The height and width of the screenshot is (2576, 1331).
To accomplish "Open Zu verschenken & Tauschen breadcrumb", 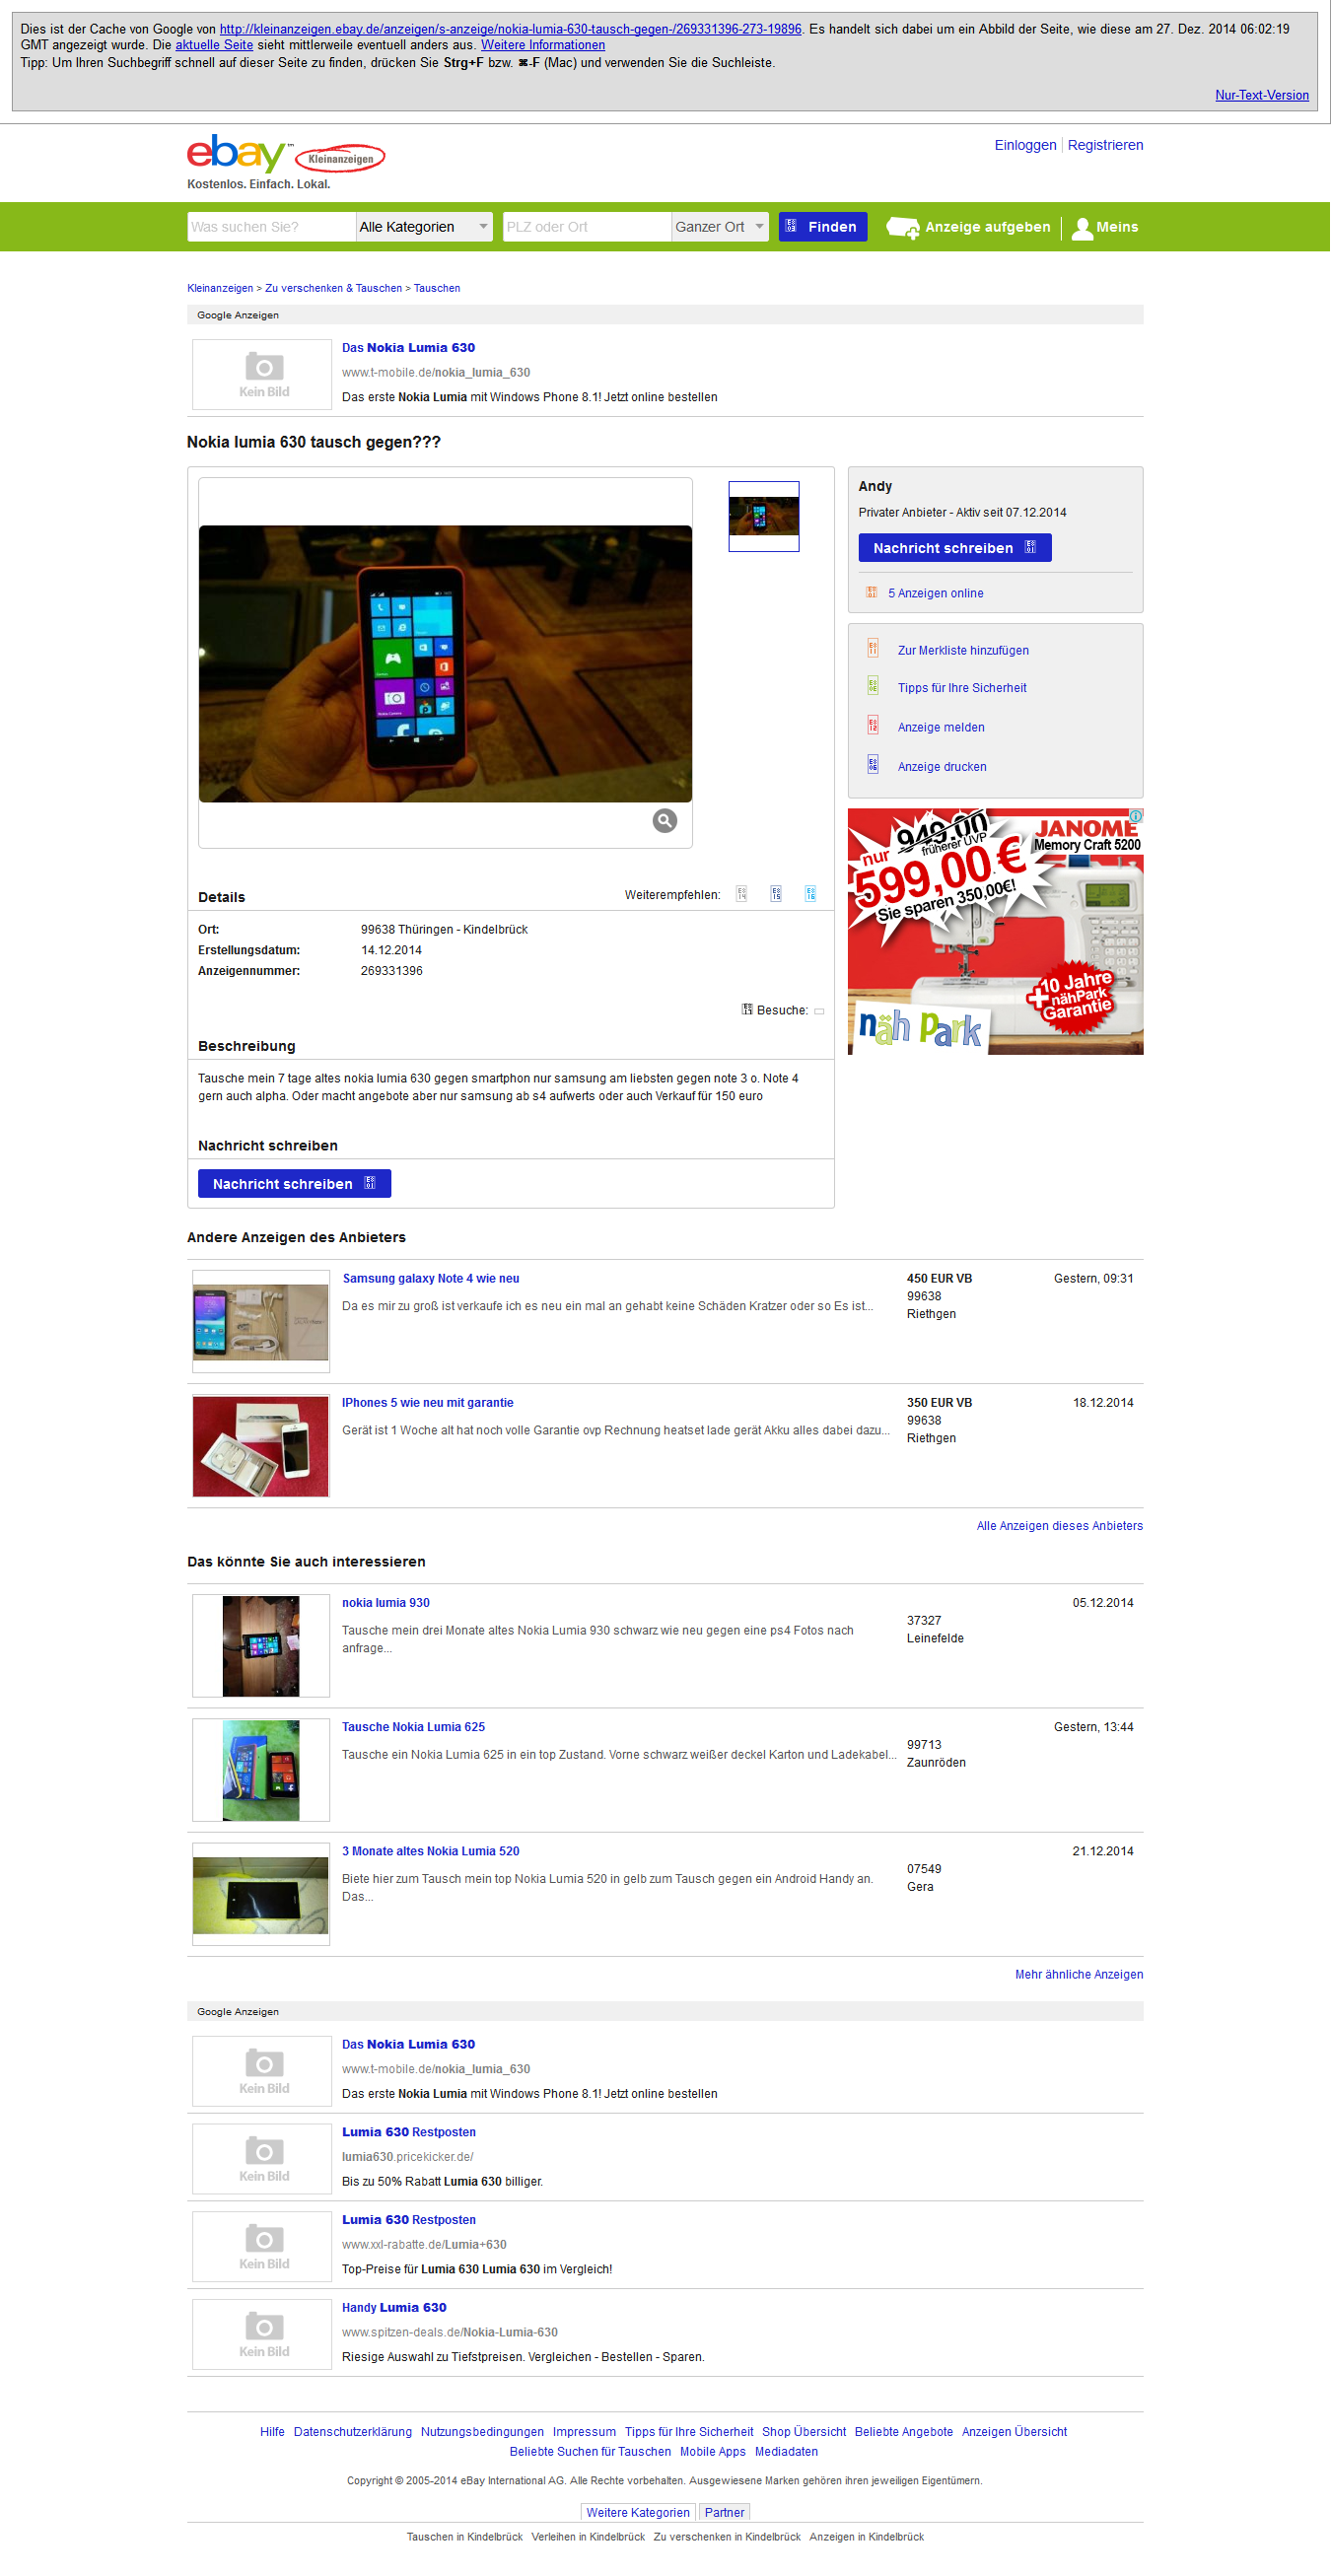I will 333,288.
